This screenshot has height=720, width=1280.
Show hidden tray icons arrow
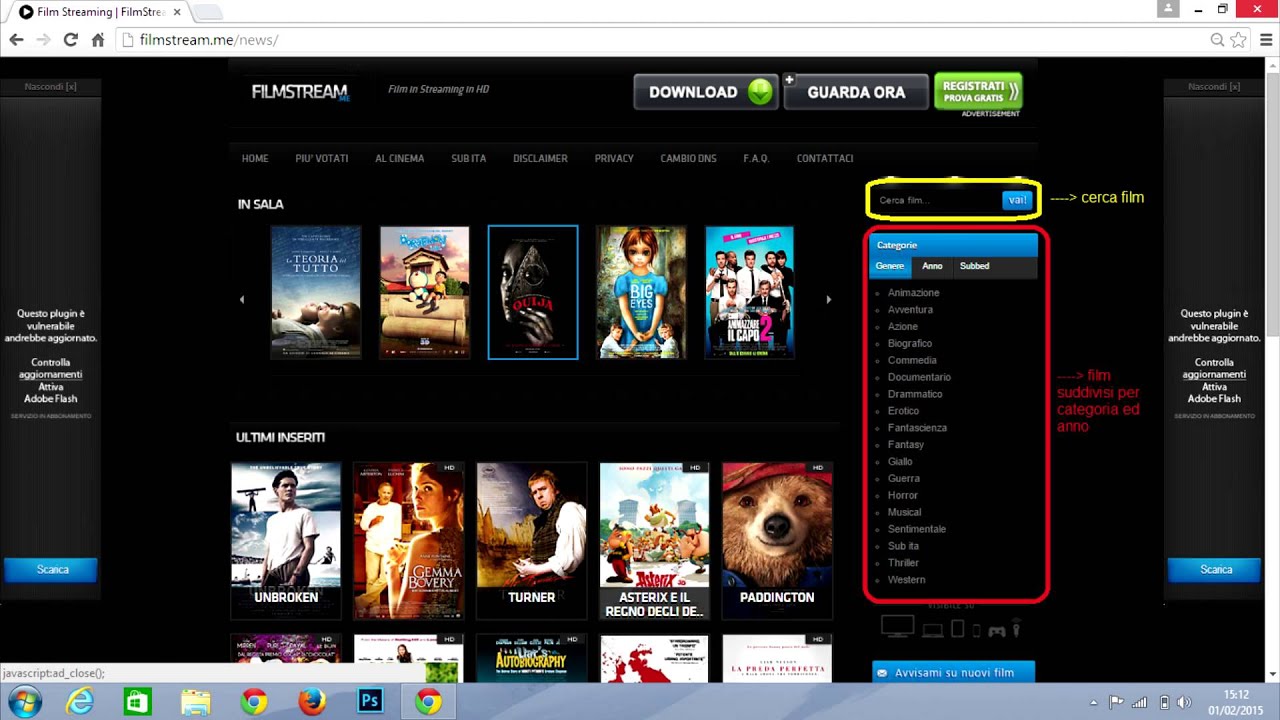coord(1093,702)
